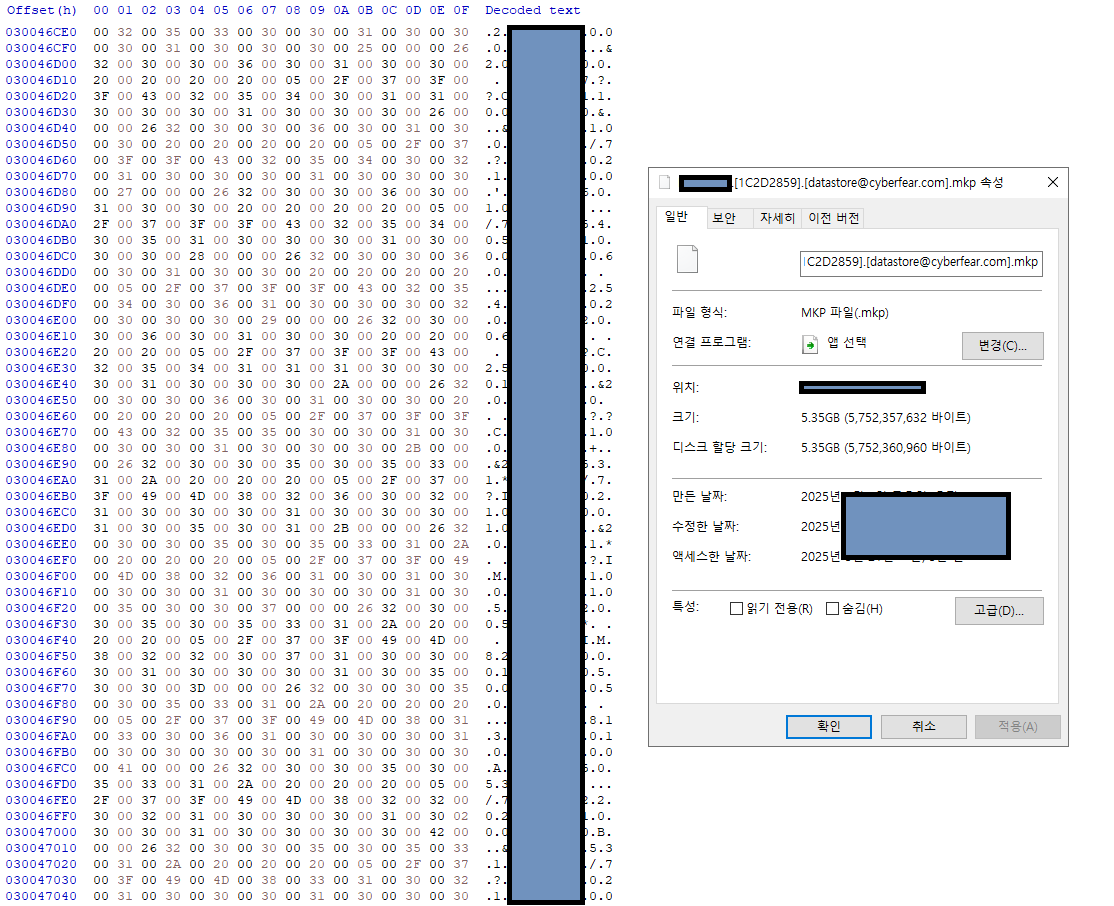Screen dimensions: 1114x906
Task: Open advanced attributes via 고급(D)... button
Action: point(999,610)
